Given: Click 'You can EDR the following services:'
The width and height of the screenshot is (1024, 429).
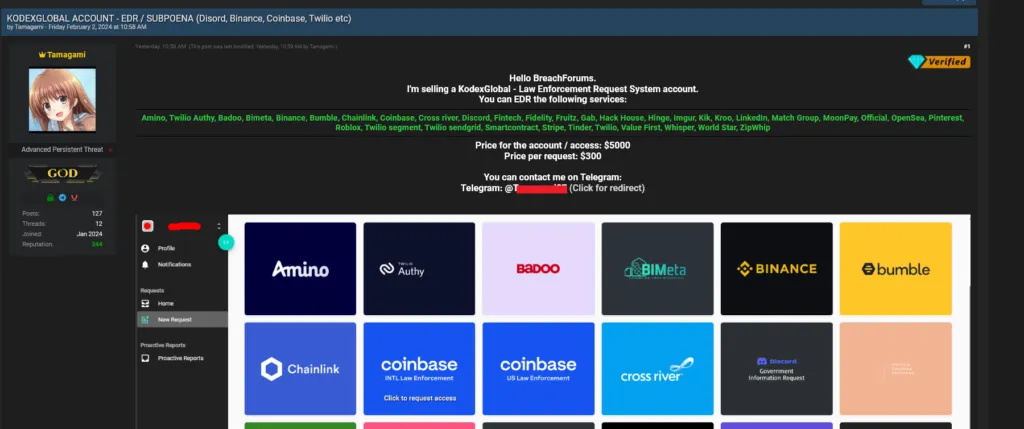Looking at the screenshot, I should [552, 99].
